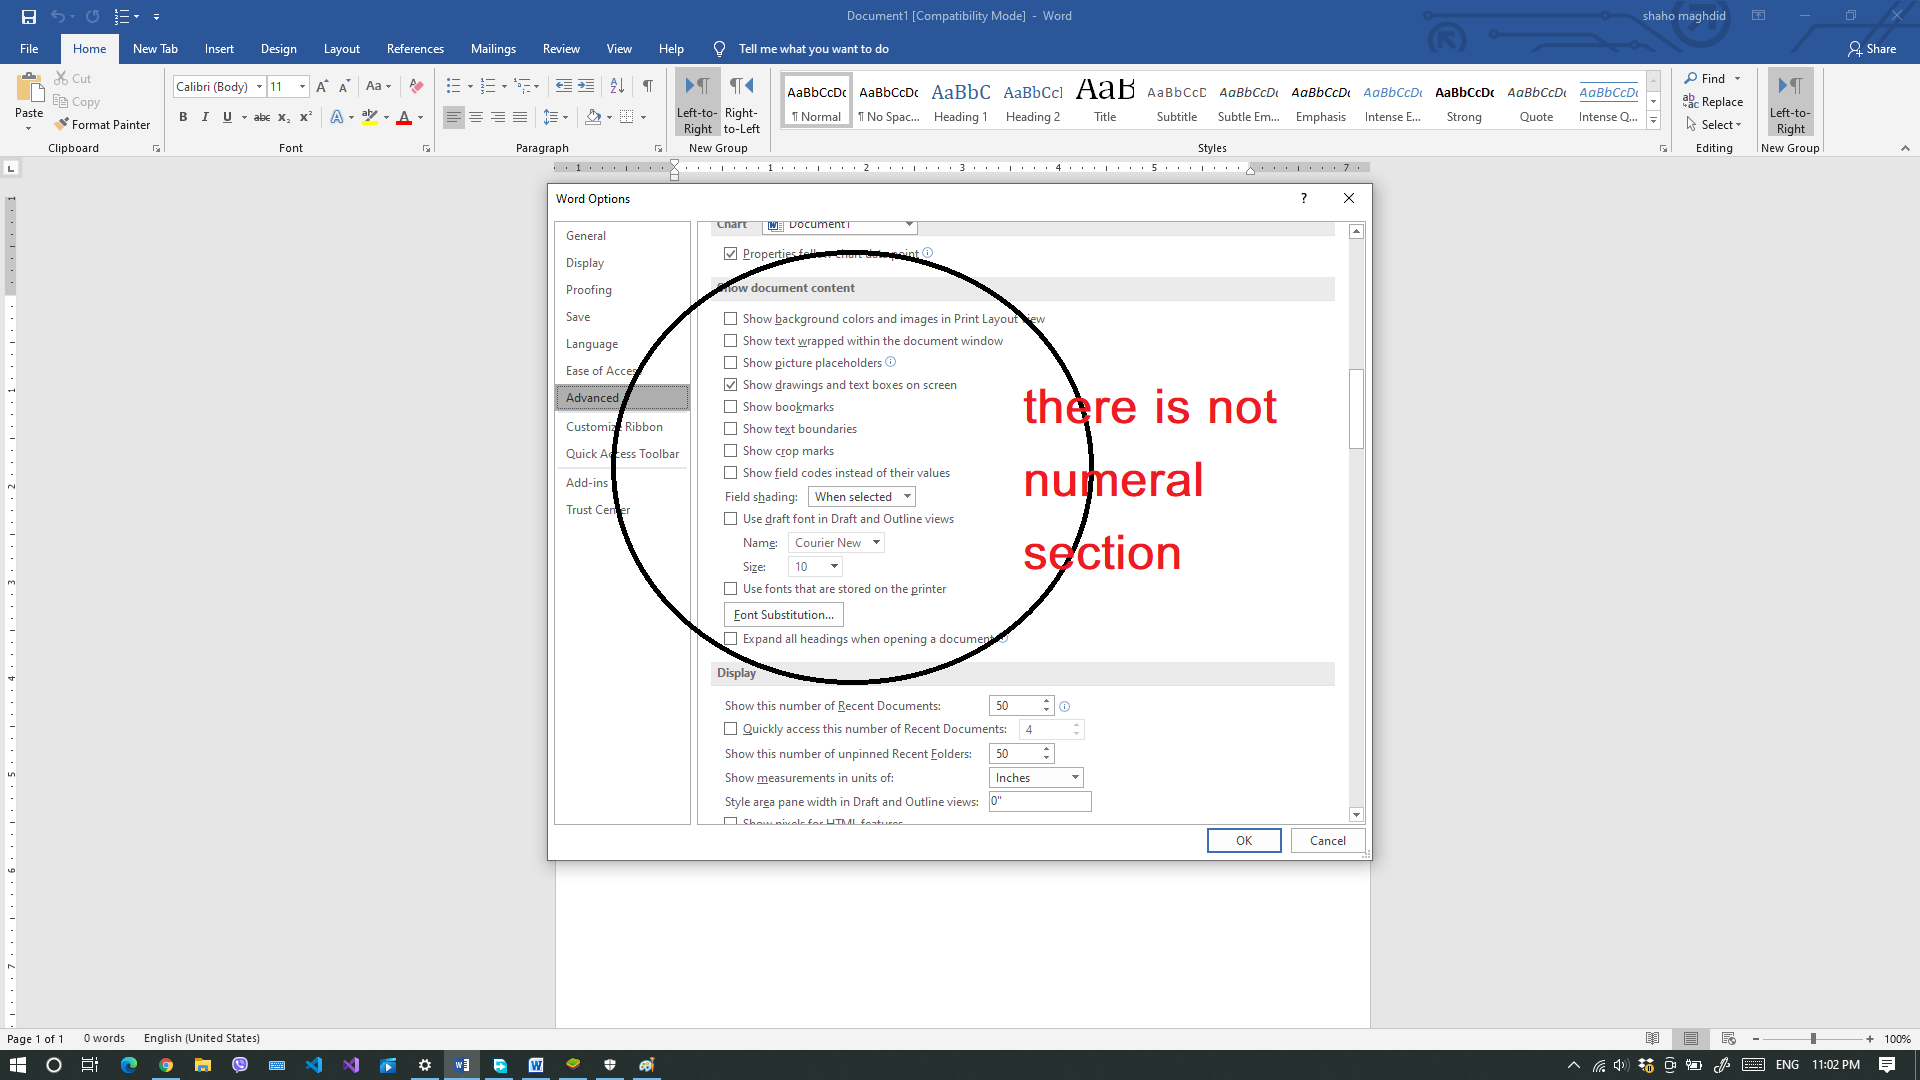Click the Sort icon in Paragraph group
Screen dimensions: 1920x1080
click(x=617, y=86)
